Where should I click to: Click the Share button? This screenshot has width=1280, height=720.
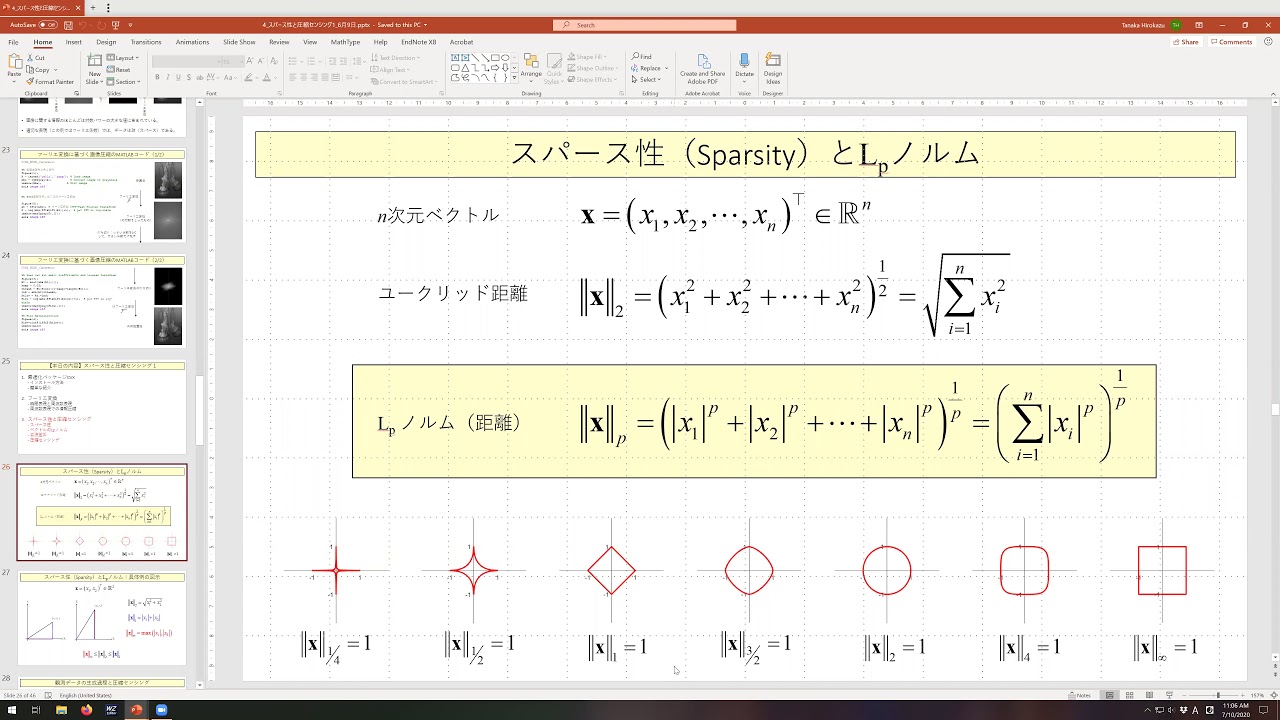(1185, 42)
